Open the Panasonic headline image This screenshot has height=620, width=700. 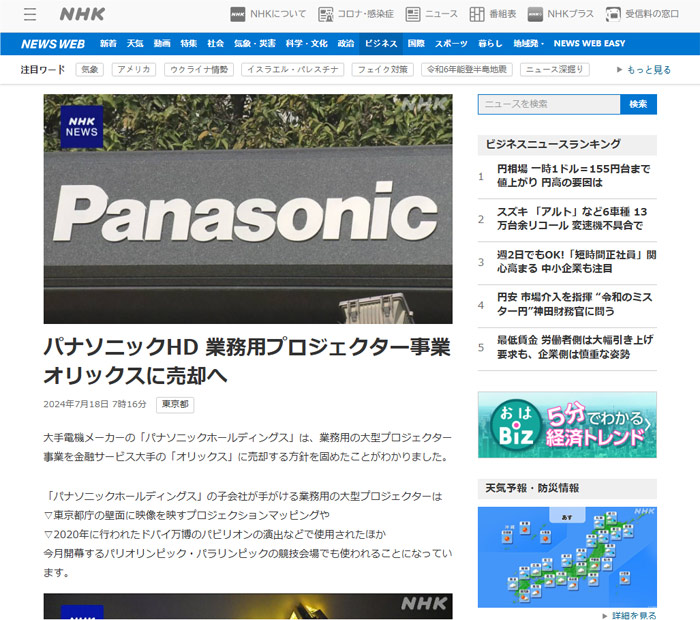point(248,209)
